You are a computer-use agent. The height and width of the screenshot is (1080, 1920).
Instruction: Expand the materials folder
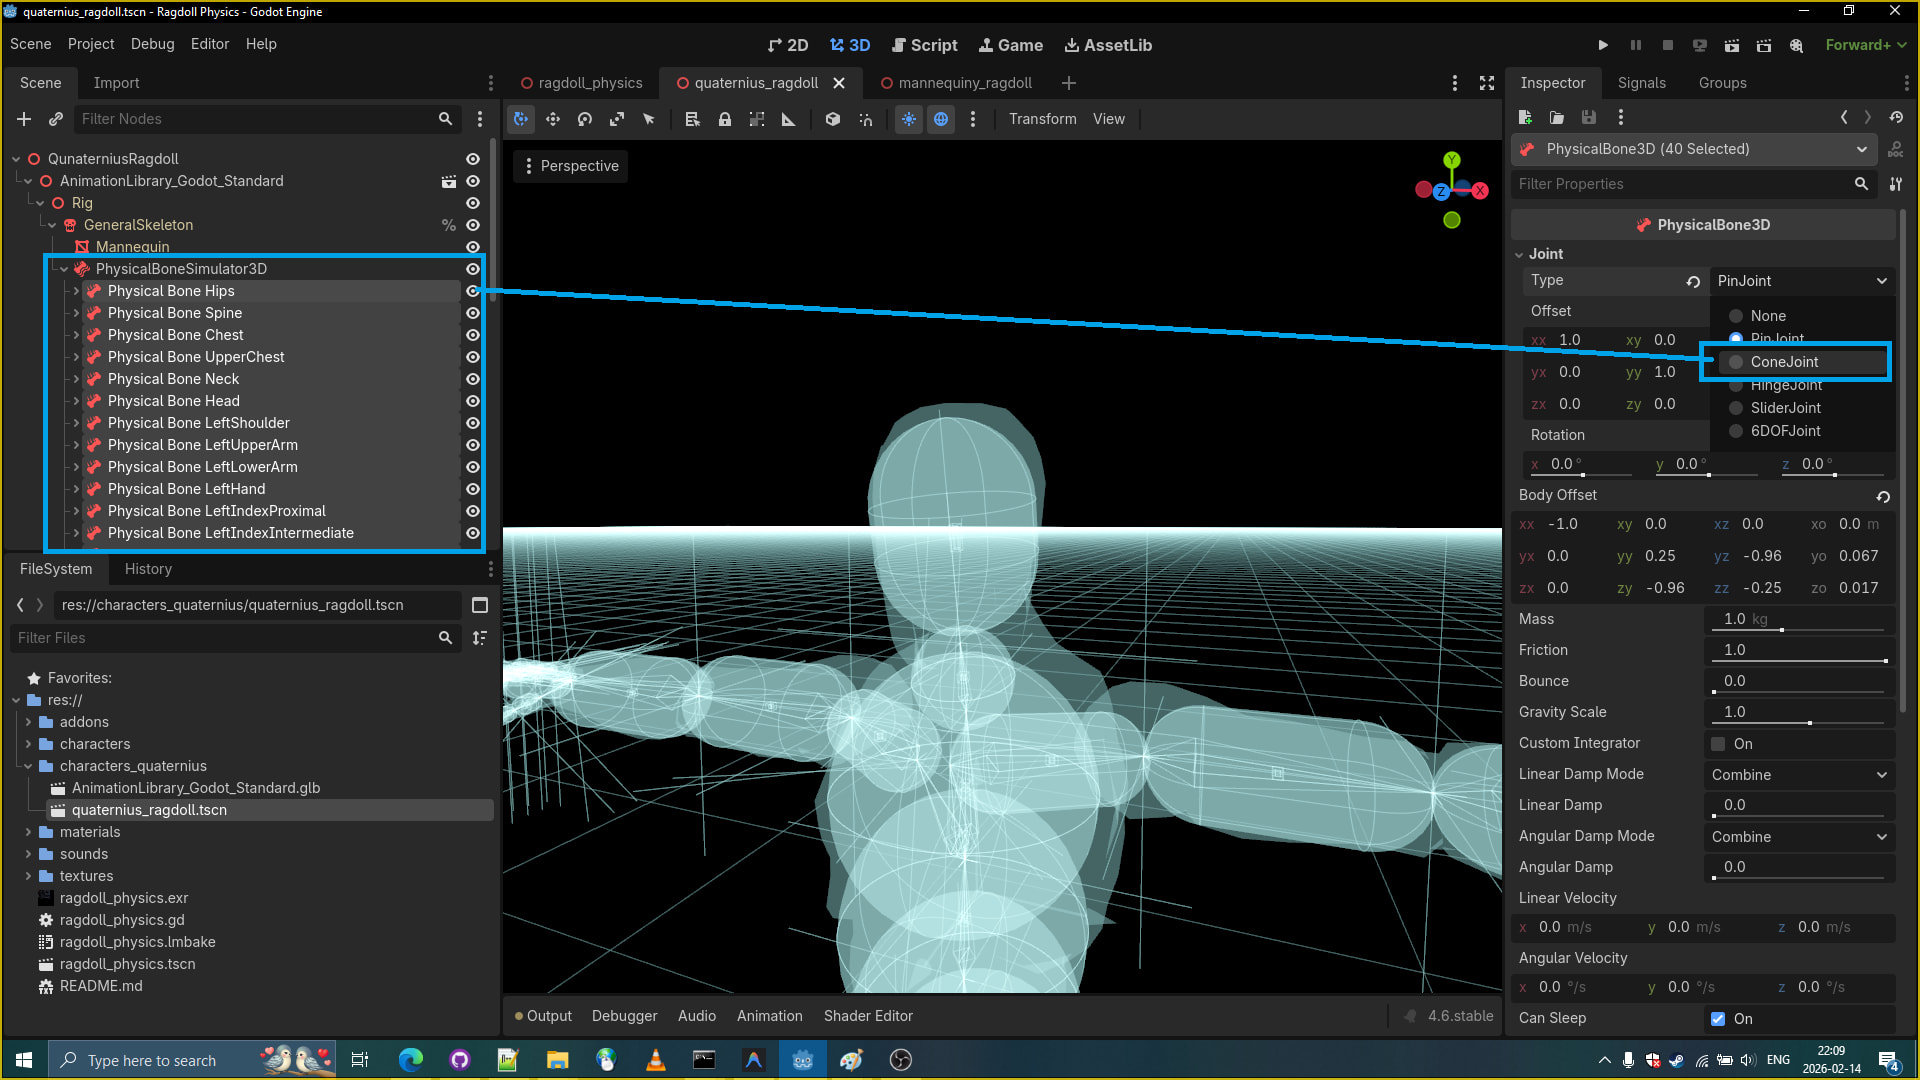pos(28,832)
